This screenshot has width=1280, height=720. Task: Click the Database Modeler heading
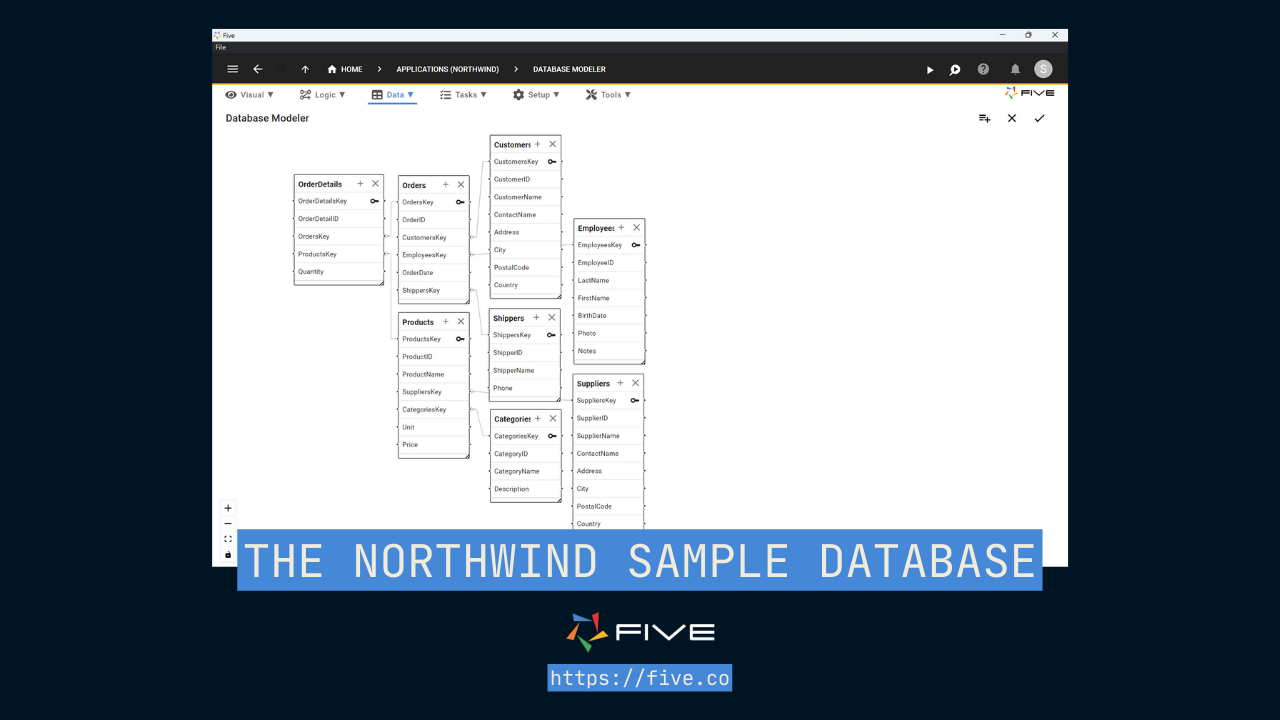coord(267,118)
